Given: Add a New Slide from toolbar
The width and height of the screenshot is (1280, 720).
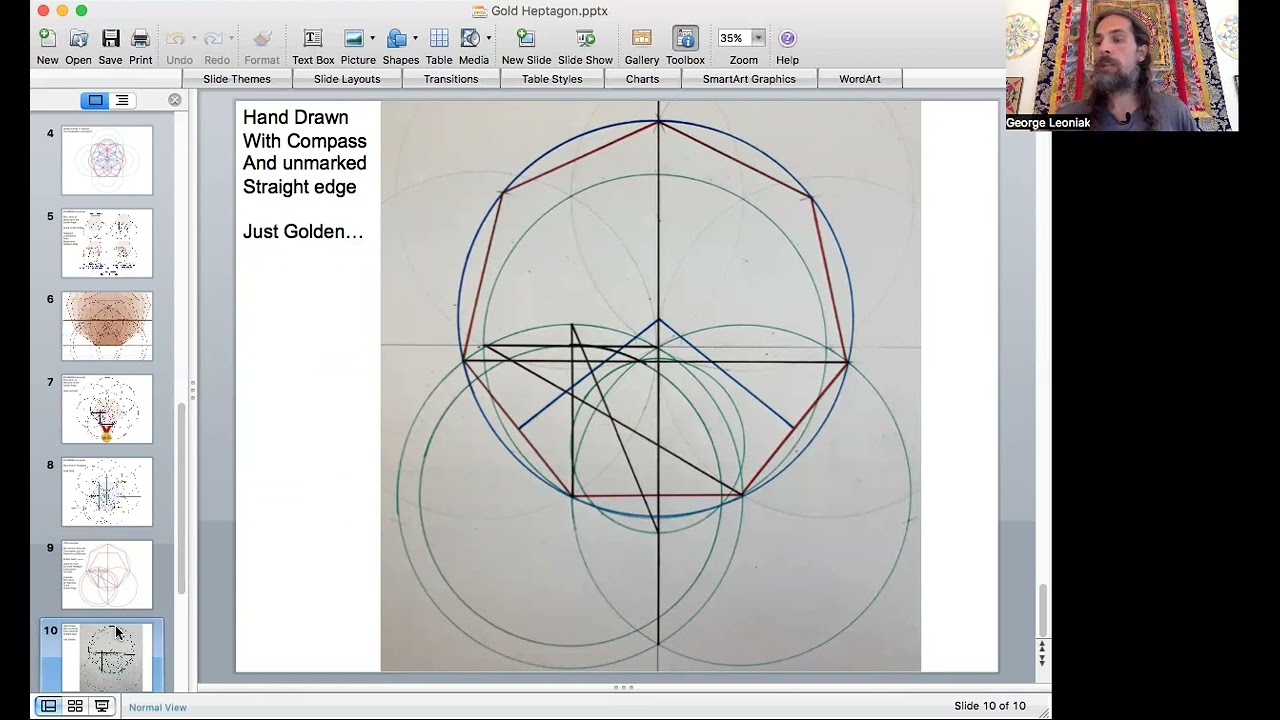Looking at the screenshot, I should pos(526,38).
